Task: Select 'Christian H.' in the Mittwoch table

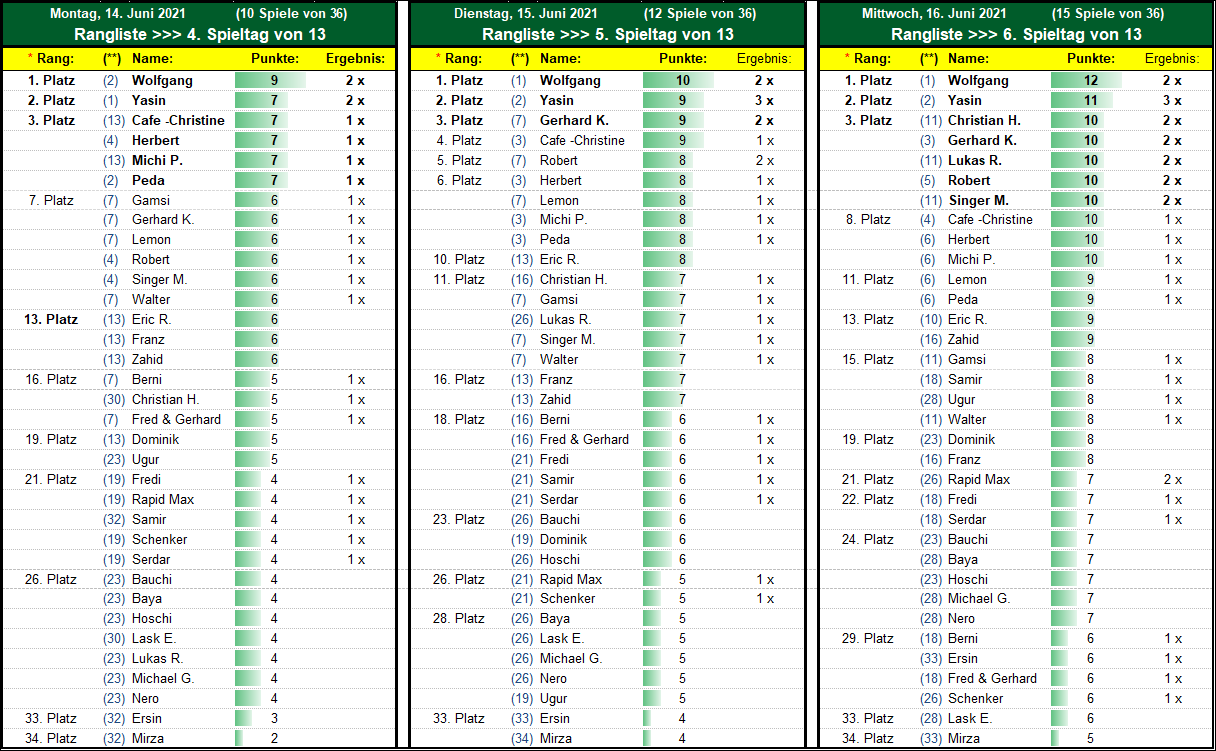Action: coord(984,120)
